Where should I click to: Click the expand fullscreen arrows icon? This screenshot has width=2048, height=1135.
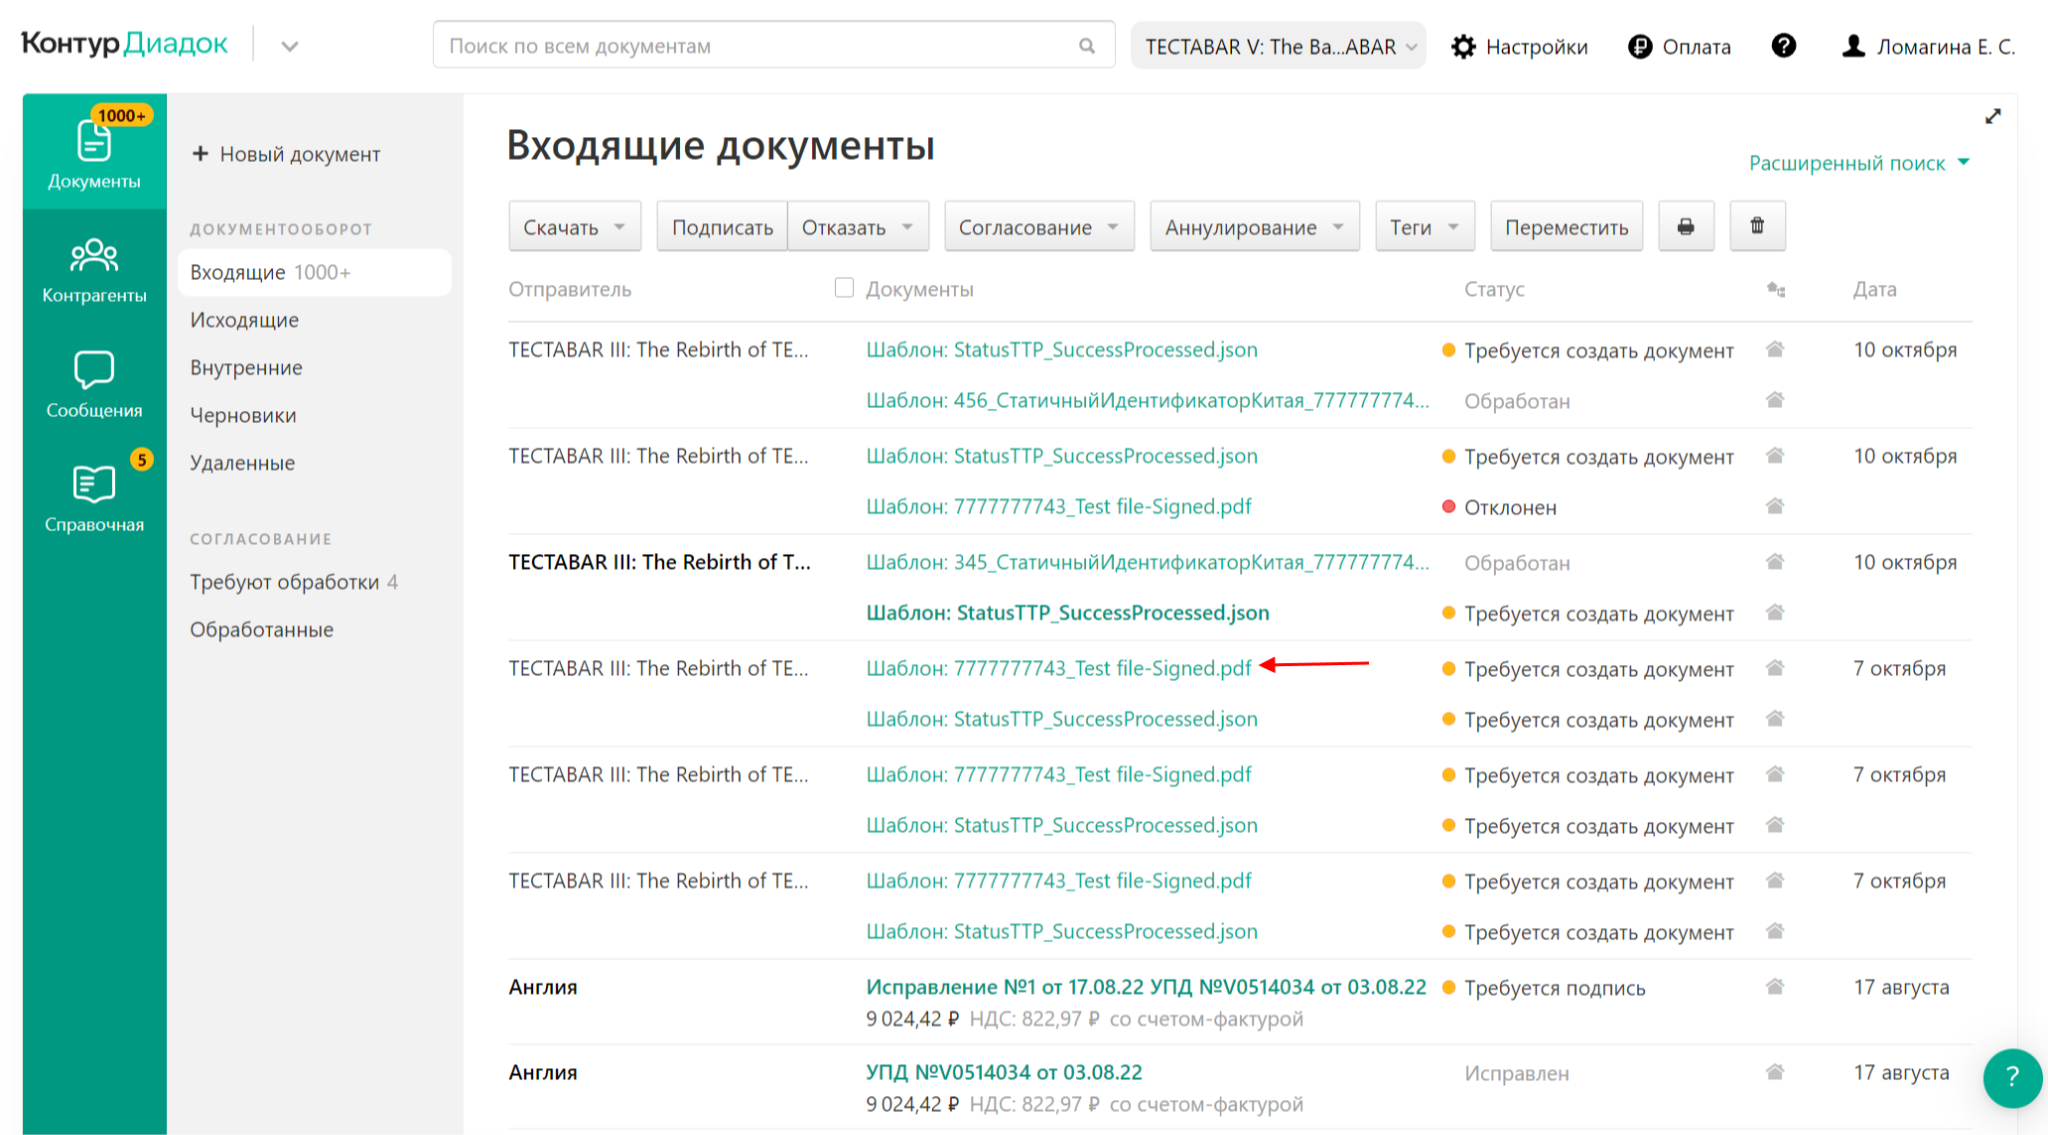click(1992, 117)
